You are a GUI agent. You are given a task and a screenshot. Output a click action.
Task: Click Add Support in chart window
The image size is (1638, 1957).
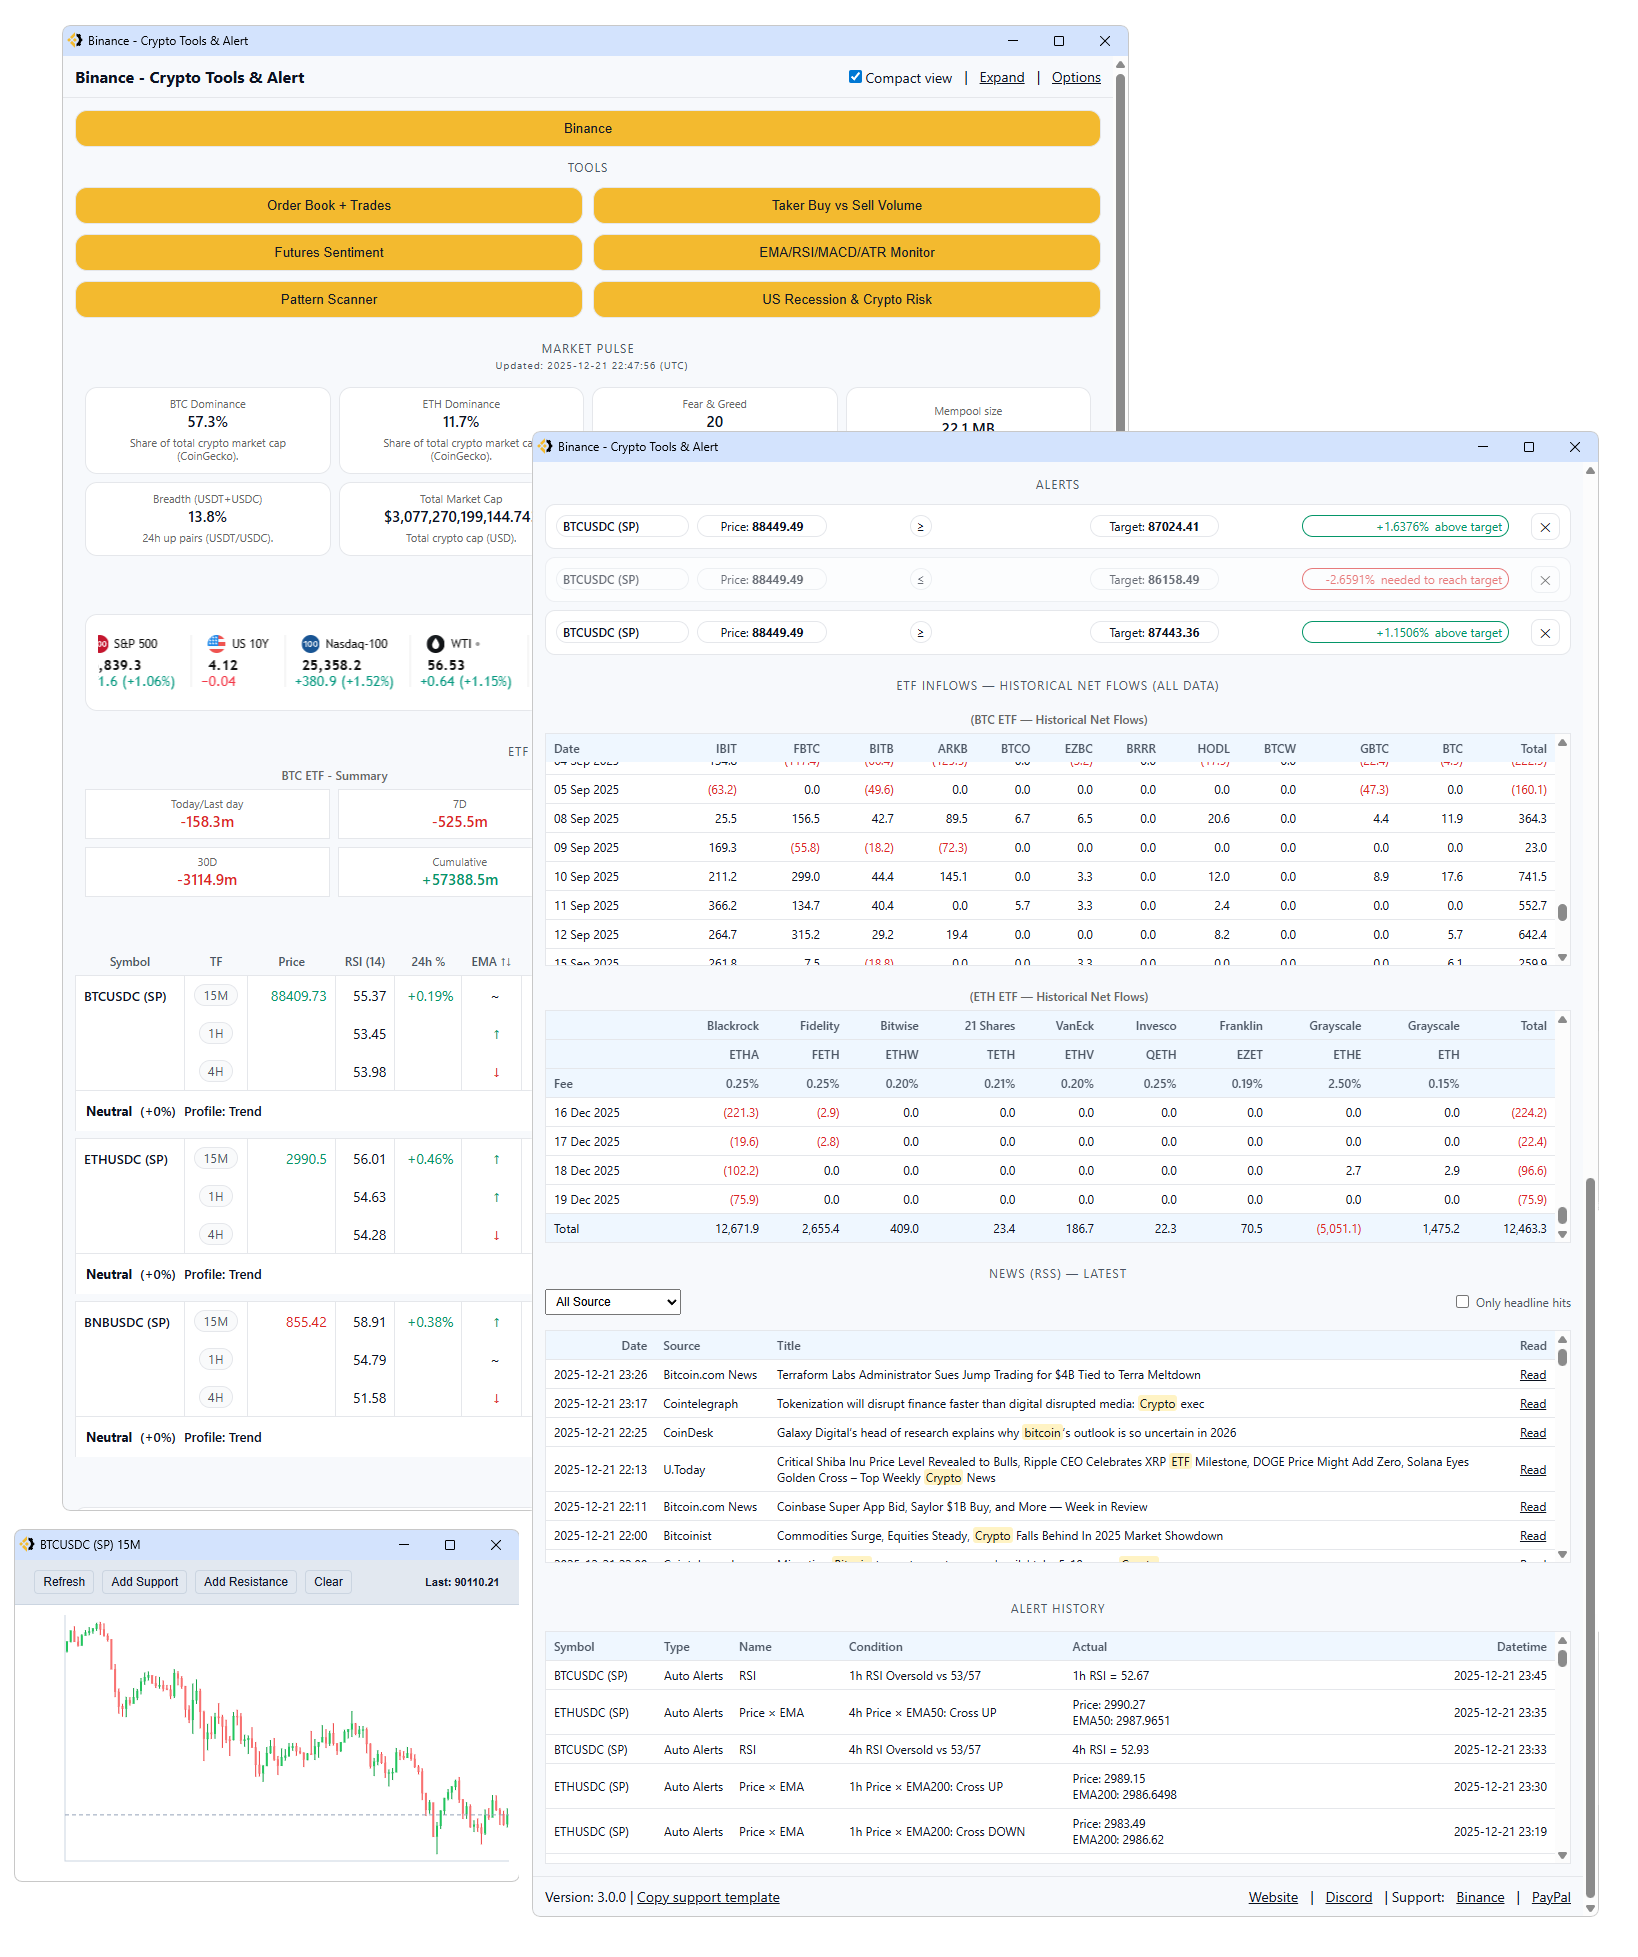[145, 1582]
